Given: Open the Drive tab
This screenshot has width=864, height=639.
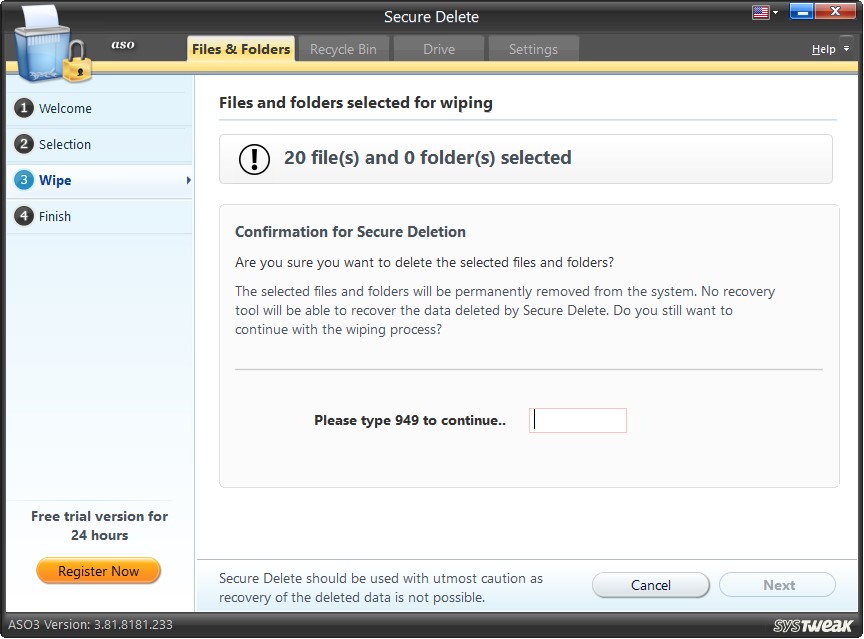Looking at the screenshot, I should 438,47.
